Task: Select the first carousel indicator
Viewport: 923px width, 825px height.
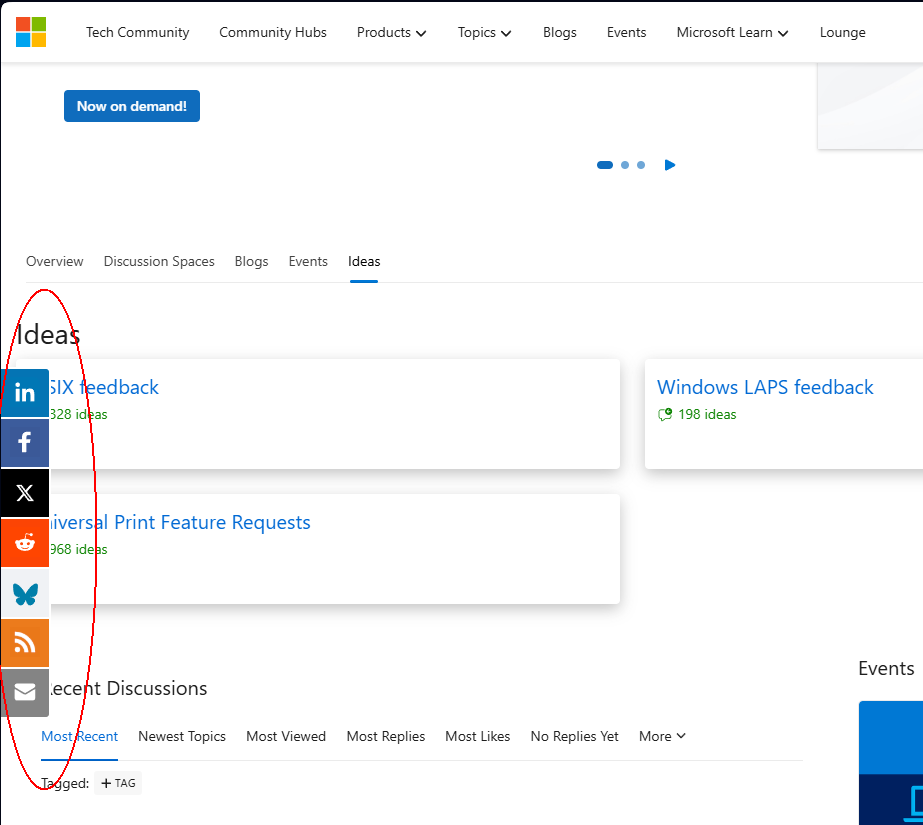Action: [x=605, y=165]
